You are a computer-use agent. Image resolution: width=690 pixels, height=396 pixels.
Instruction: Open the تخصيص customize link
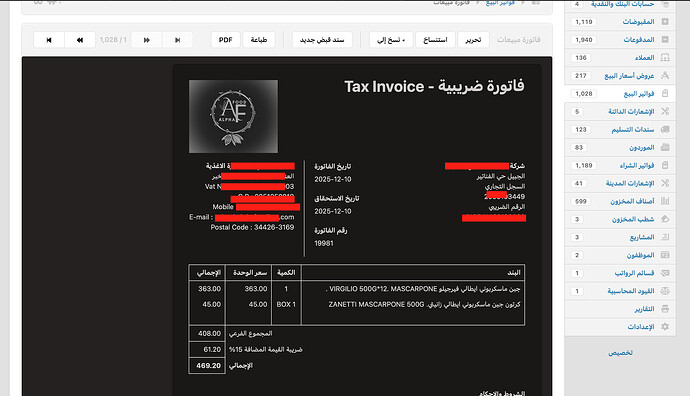pos(620,353)
